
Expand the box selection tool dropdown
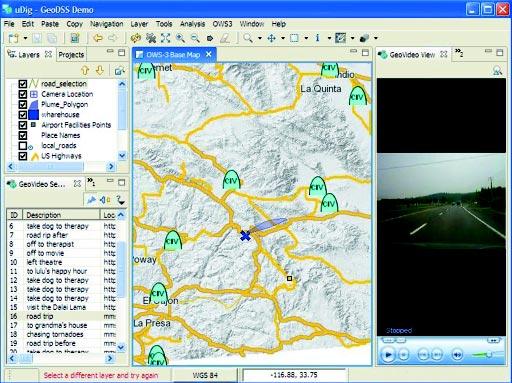click(306, 38)
